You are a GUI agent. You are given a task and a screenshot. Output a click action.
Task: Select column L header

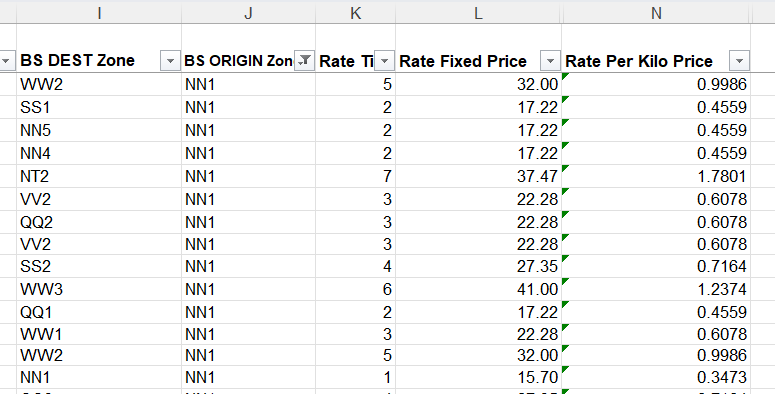pos(478,13)
